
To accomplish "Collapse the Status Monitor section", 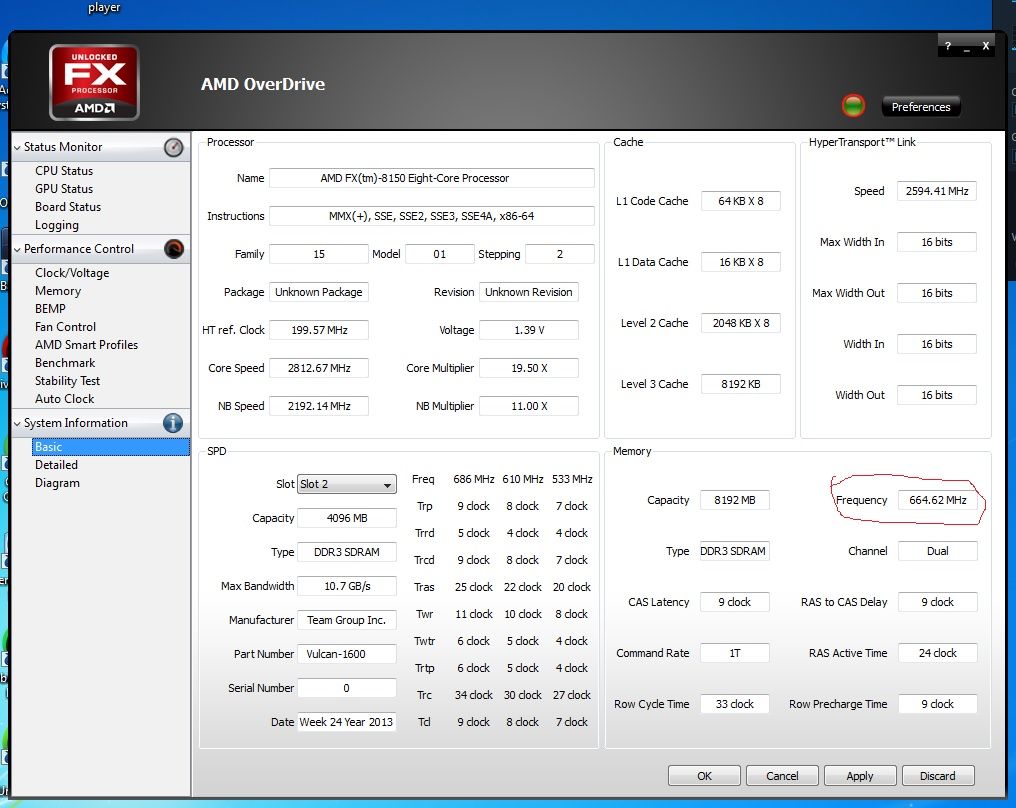I will coord(17,148).
